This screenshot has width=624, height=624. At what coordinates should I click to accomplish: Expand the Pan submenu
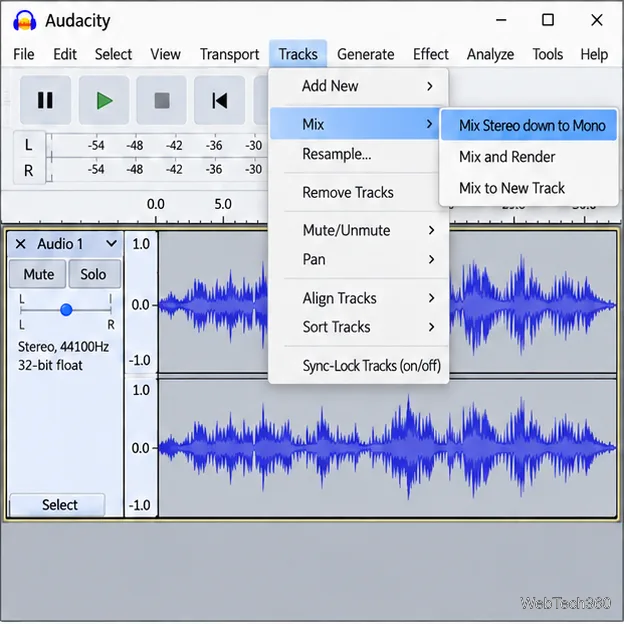coord(359,259)
